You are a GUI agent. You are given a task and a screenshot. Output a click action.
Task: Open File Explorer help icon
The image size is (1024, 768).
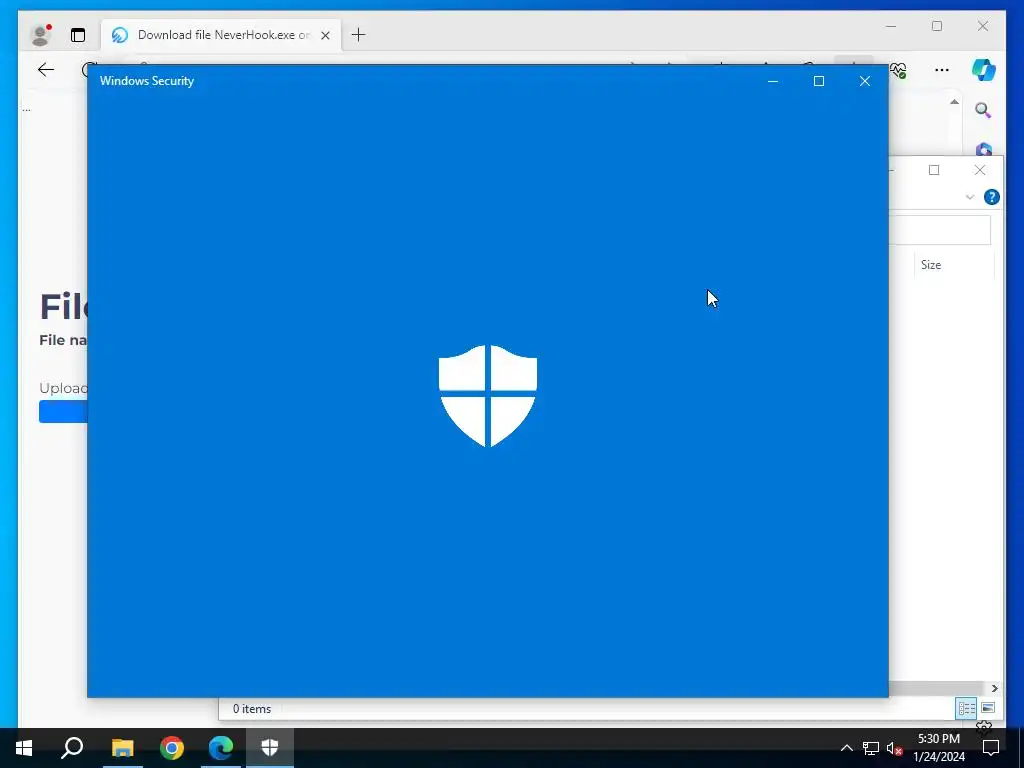991,197
